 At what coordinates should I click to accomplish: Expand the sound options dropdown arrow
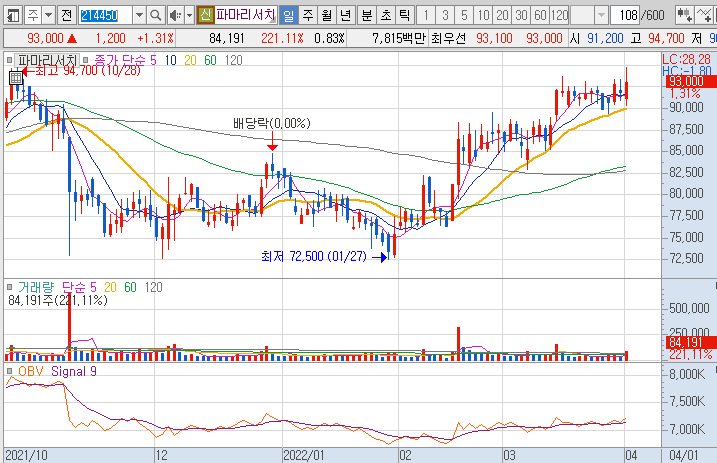[189, 16]
